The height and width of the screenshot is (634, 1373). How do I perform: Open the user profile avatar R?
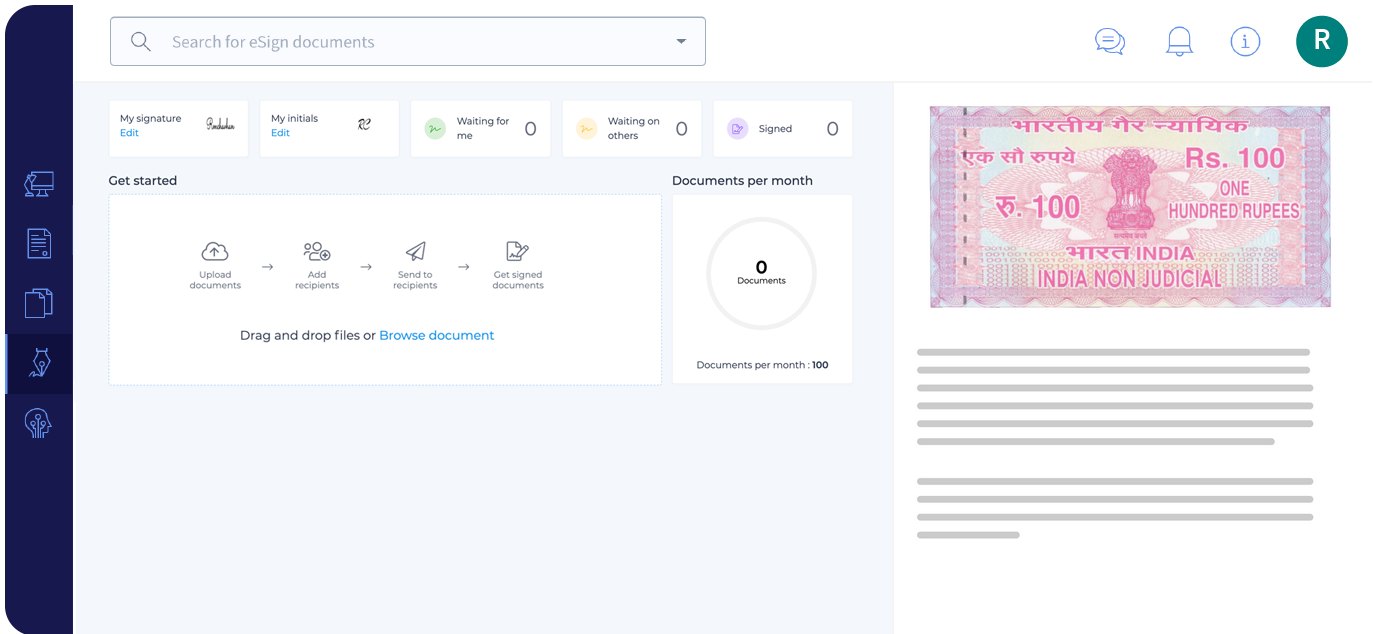pyautogui.click(x=1321, y=41)
